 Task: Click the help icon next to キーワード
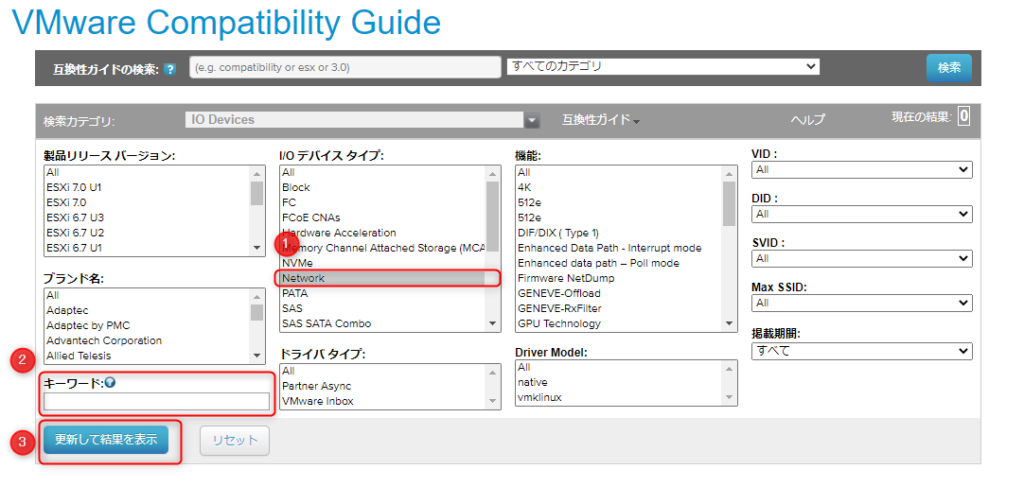(x=110, y=383)
